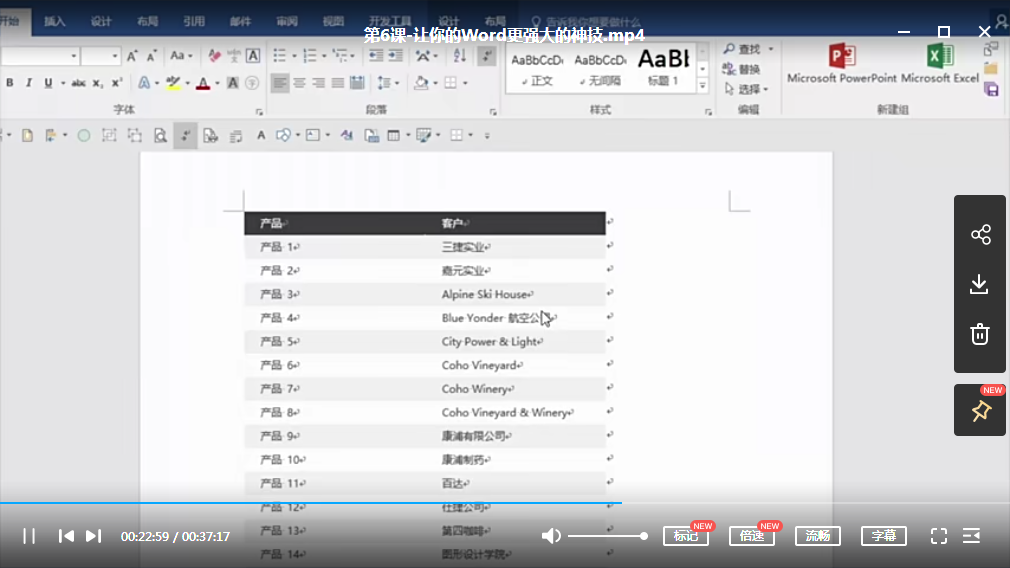Select the Normal (正文) style

point(537,70)
